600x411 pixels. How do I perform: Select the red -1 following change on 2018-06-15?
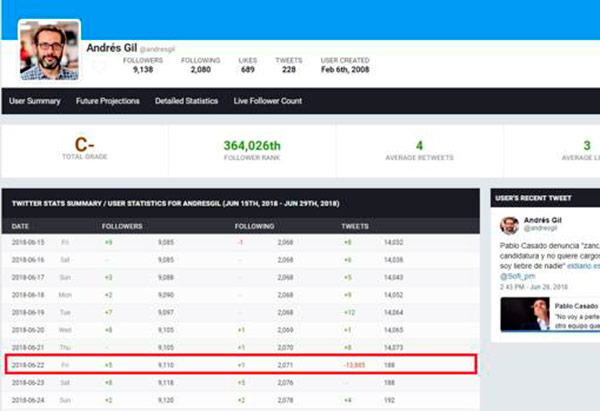coord(240,242)
